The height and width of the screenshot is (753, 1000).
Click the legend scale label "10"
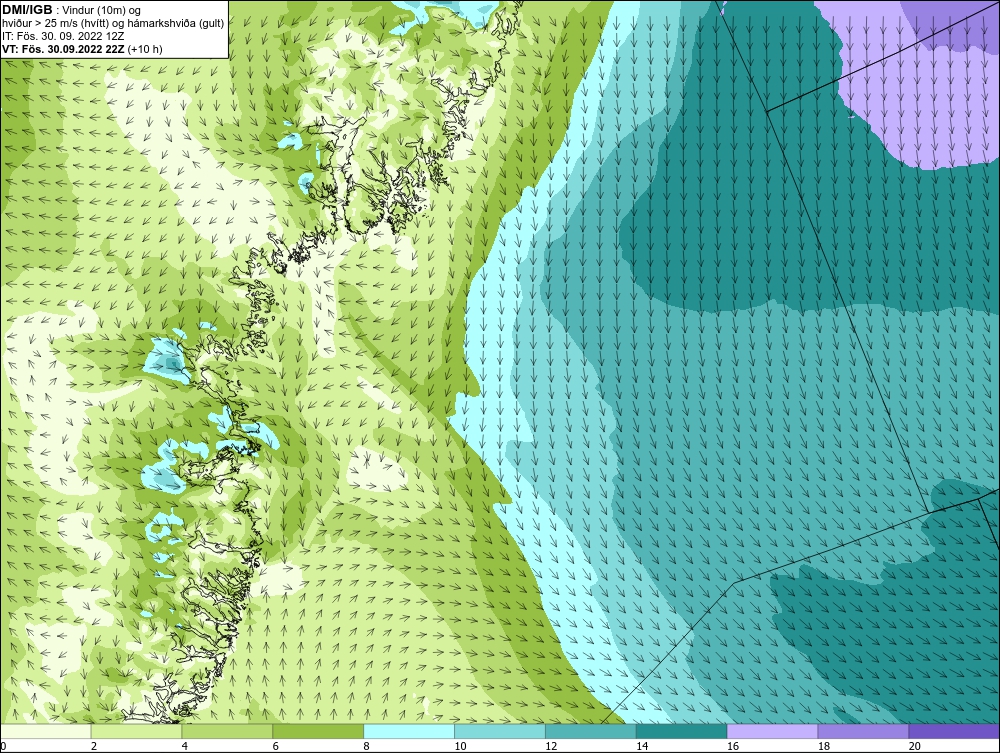460,746
